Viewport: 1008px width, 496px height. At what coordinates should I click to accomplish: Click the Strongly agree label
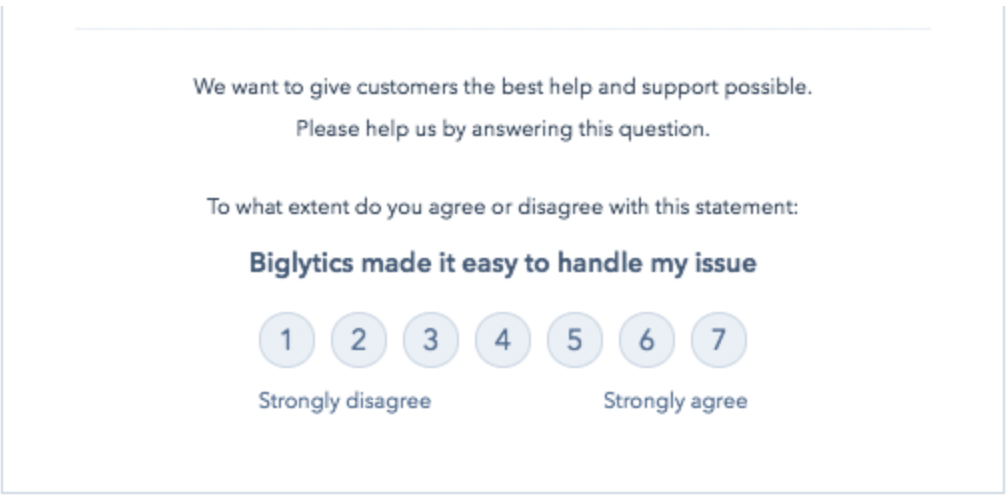click(x=675, y=402)
